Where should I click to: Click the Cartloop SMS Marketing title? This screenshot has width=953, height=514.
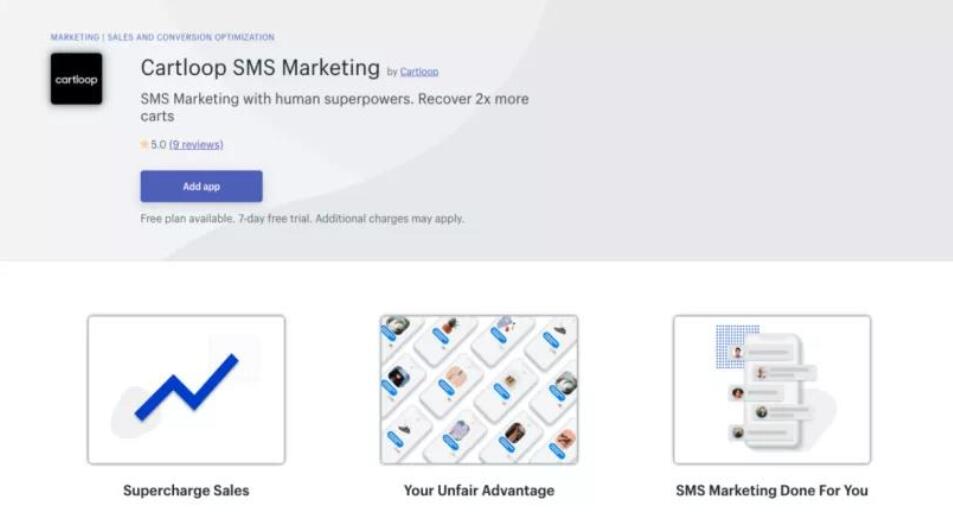[260, 68]
